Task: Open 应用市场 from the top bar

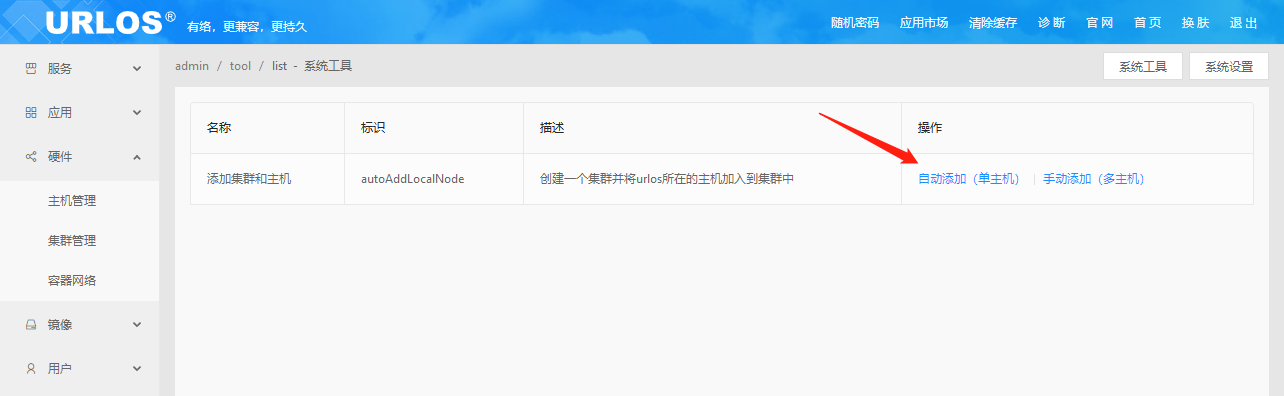Action: click(x=924, y=23)
